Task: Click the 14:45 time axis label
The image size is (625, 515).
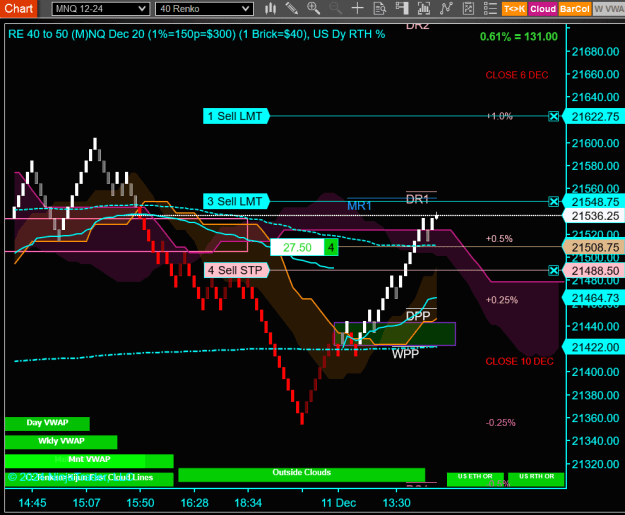Action: pyautogui.click(x=32, y=503)
